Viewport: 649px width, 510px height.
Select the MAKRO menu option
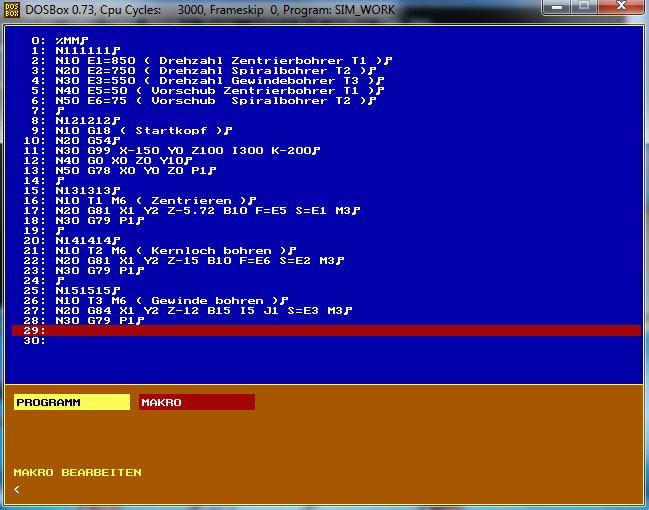(197, 402)
